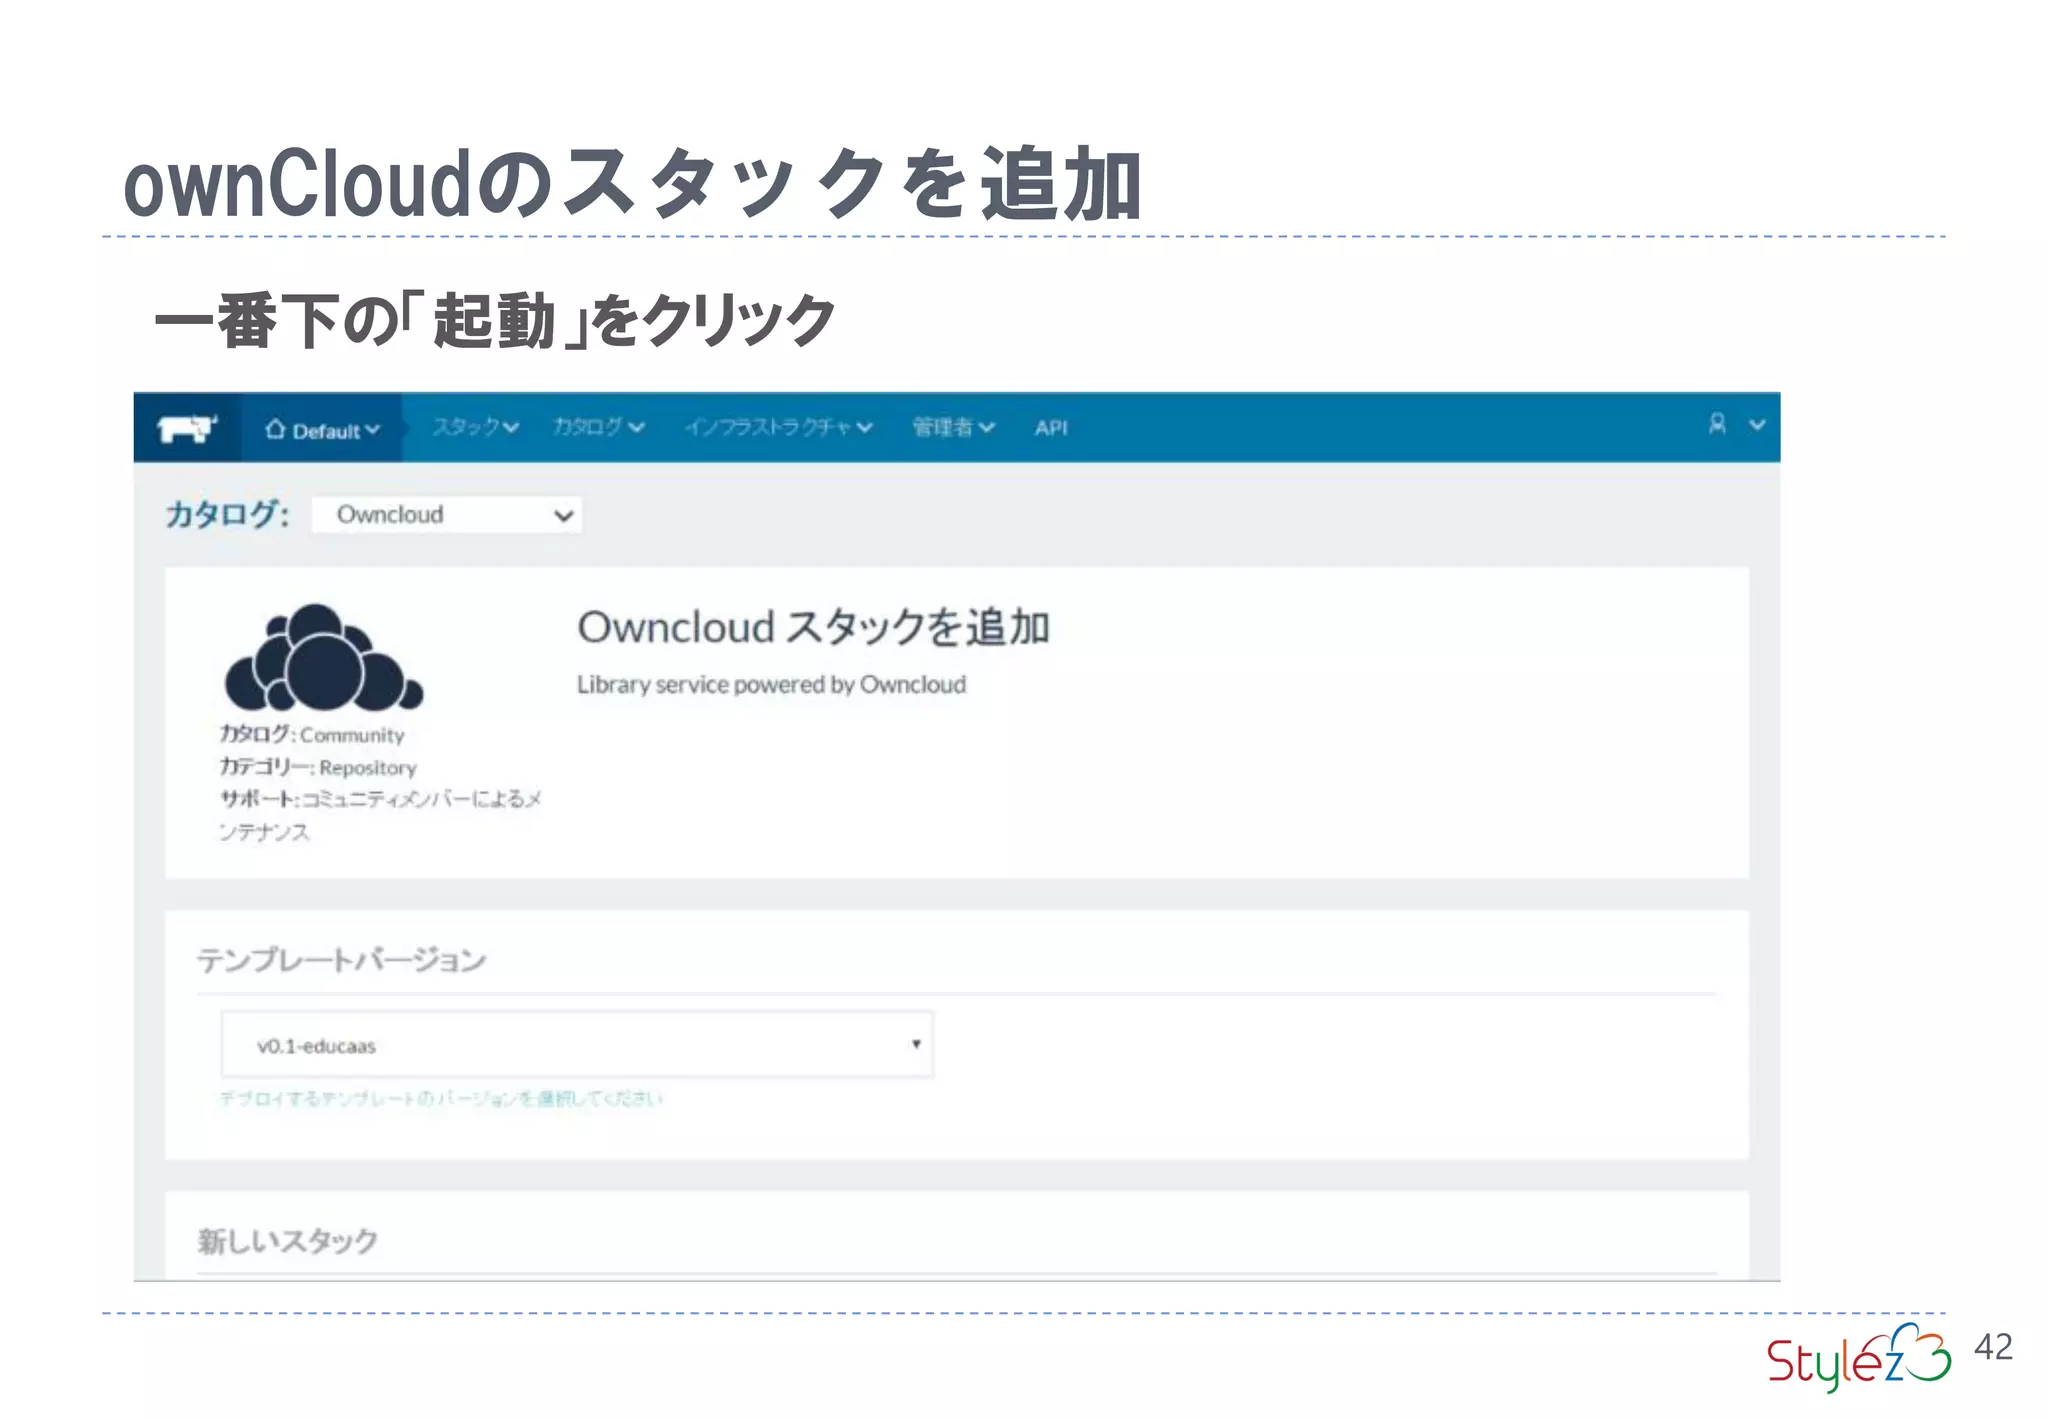2048x1418 pixels.
Task: Open the 管理者 menu
Action: [953, 428]
